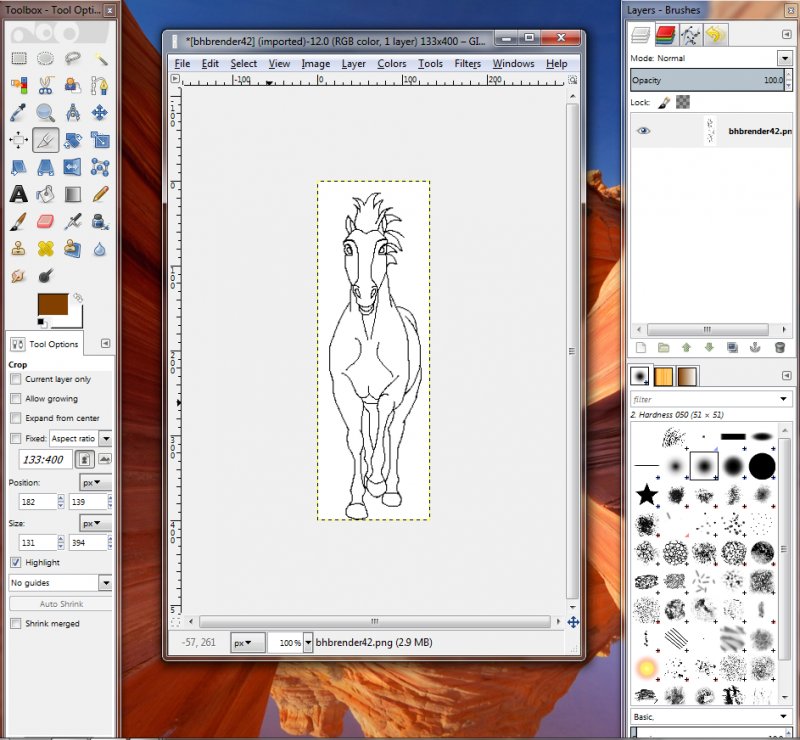Screen dimensions: 800x740
Task: Open the Image menu
Action: click(315, 64)
